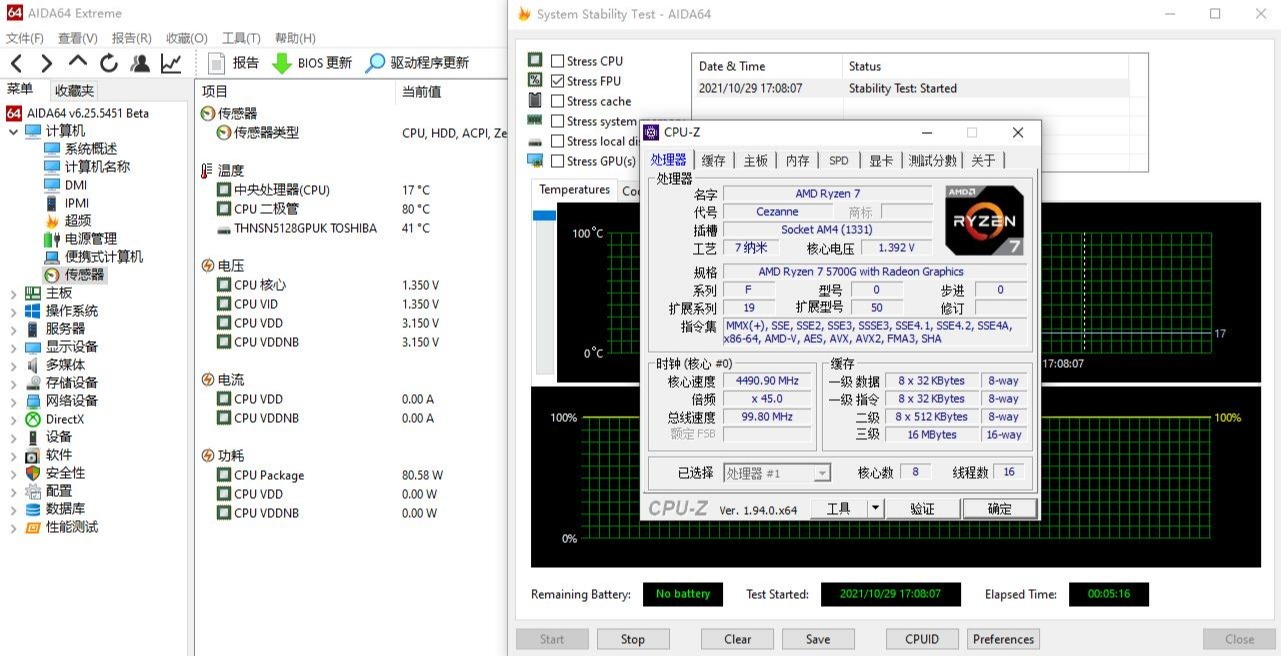
Task: Click the Back navigation arrow in AIDA64 toolbar
Action: (14, 61)
